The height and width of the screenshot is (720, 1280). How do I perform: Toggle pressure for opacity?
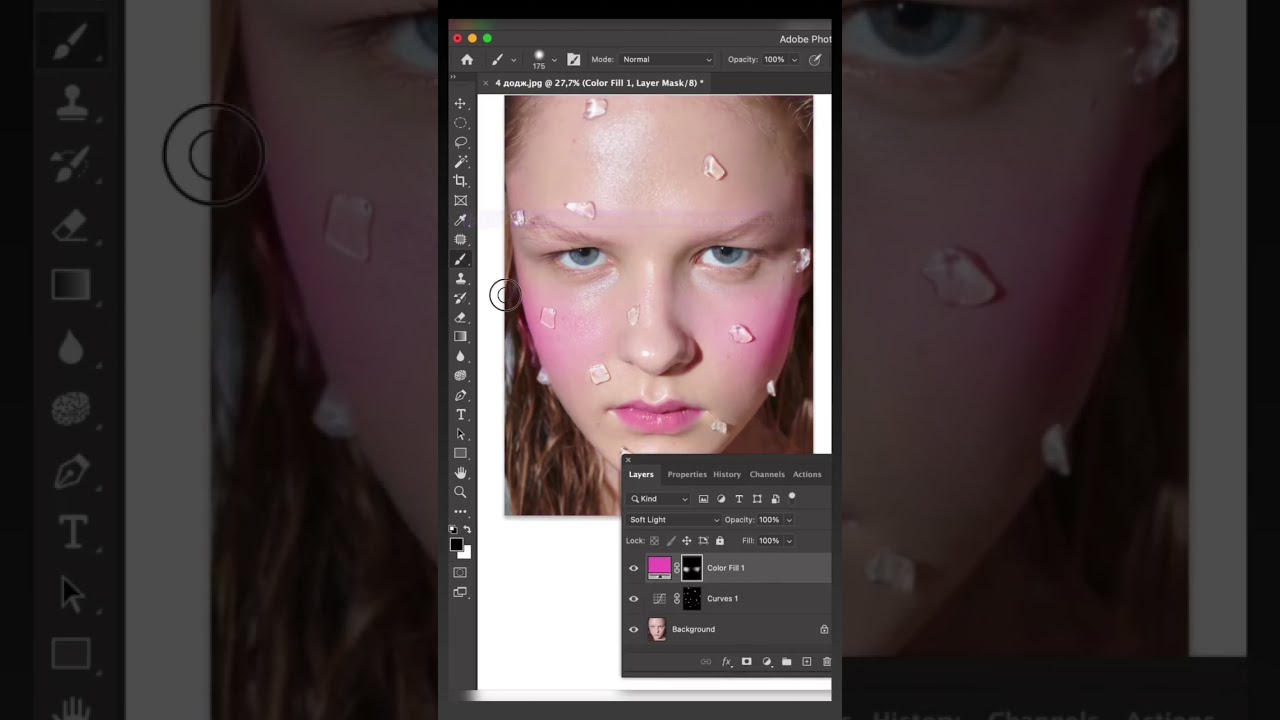(815, 60)
